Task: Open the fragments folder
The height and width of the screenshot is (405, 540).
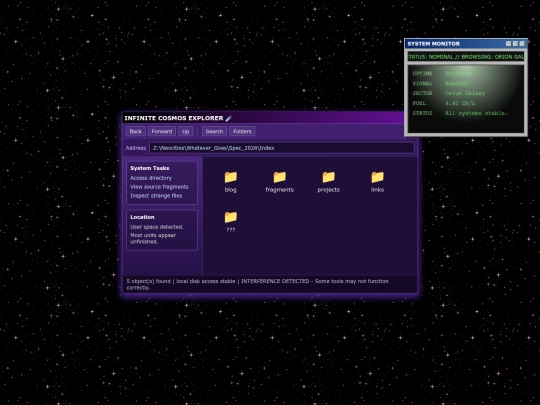Action: pyautogui.click(x=279, y=181)
